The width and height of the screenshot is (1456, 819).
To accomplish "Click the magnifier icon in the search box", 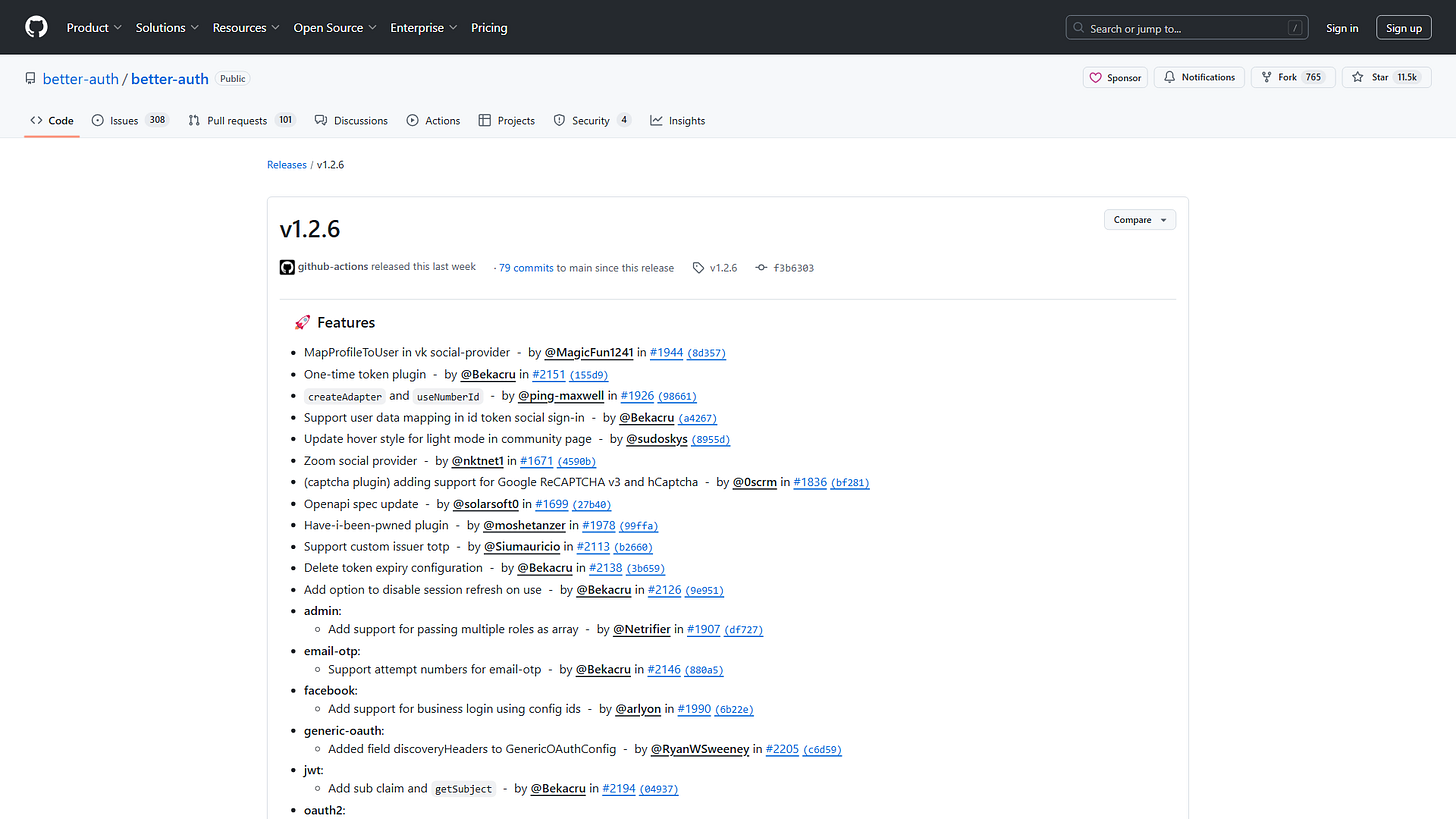I will click(x=1079, y=28).
